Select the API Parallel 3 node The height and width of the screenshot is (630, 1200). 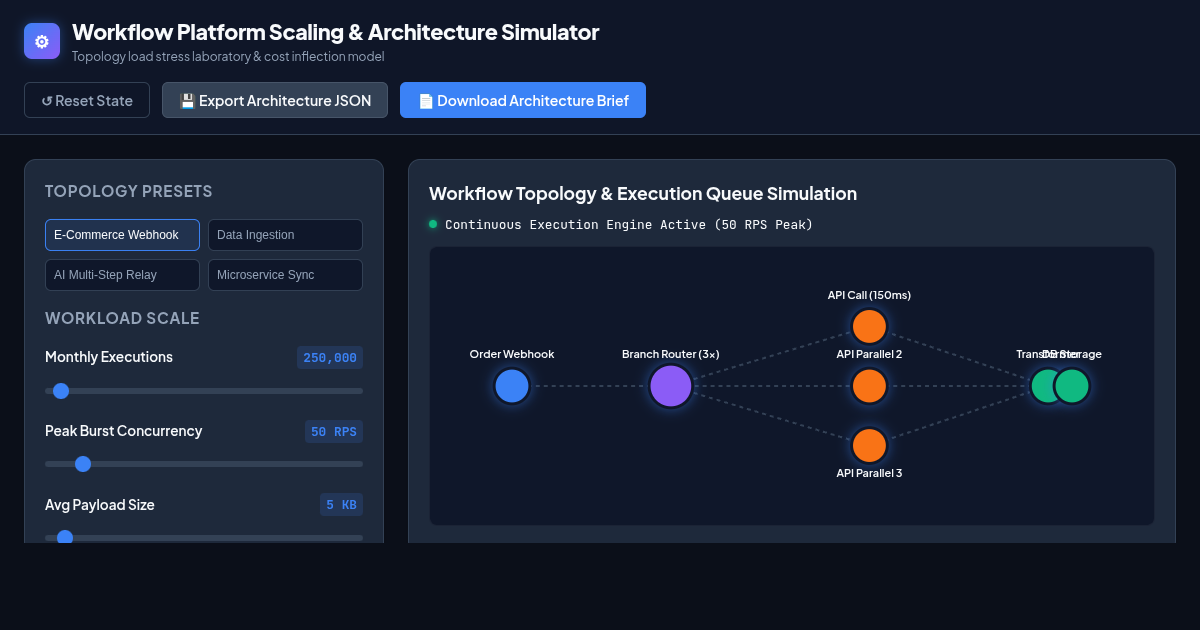click(x=869, y=446)
